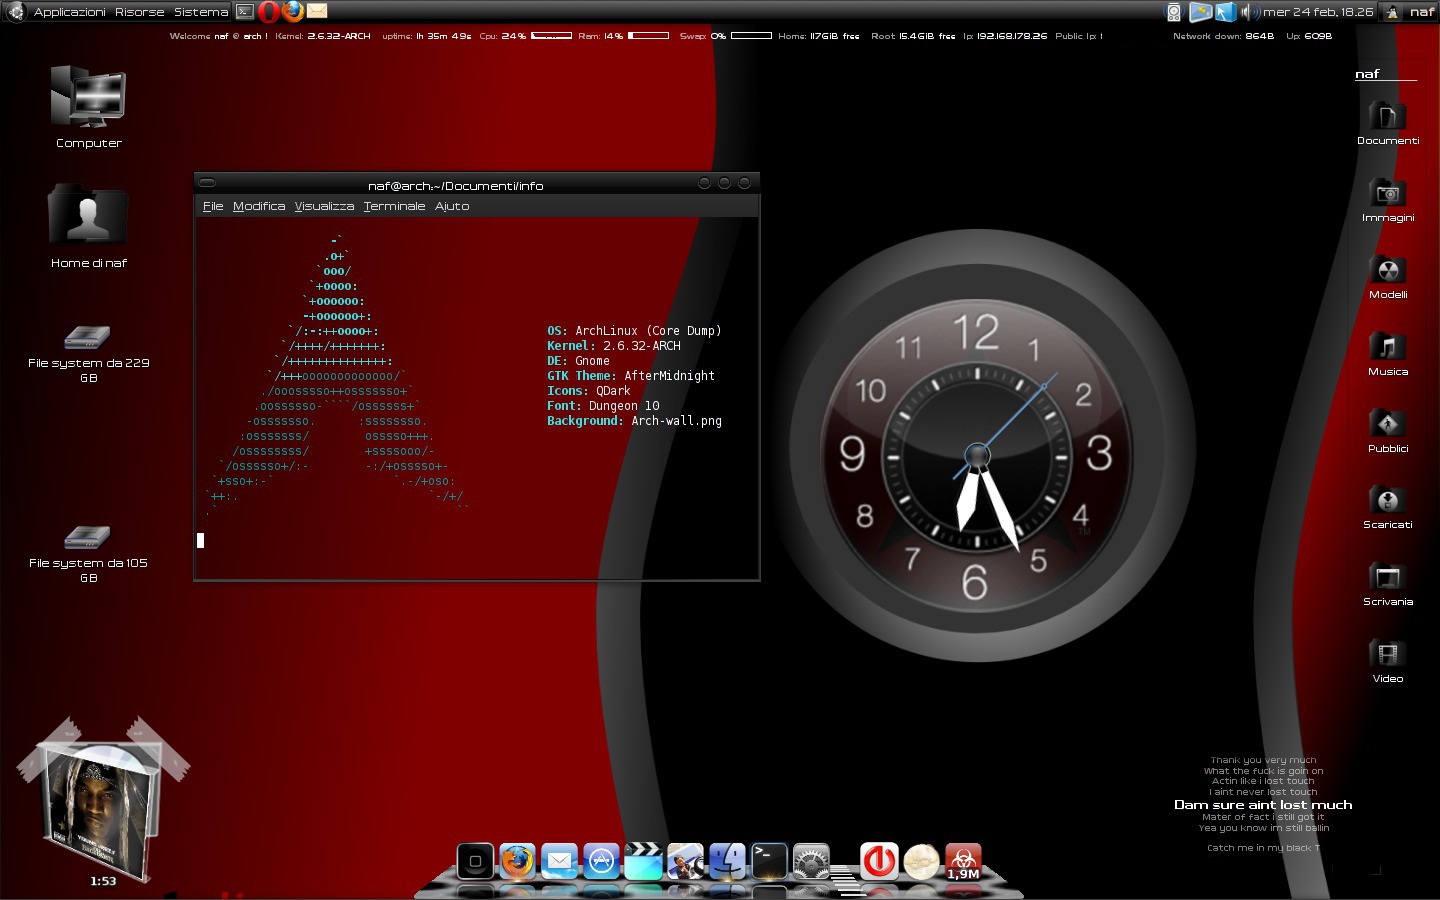Open the Pubblici folder in the naf sidebar
This screenshot has height=900, width=1440.
(1388, 423)
